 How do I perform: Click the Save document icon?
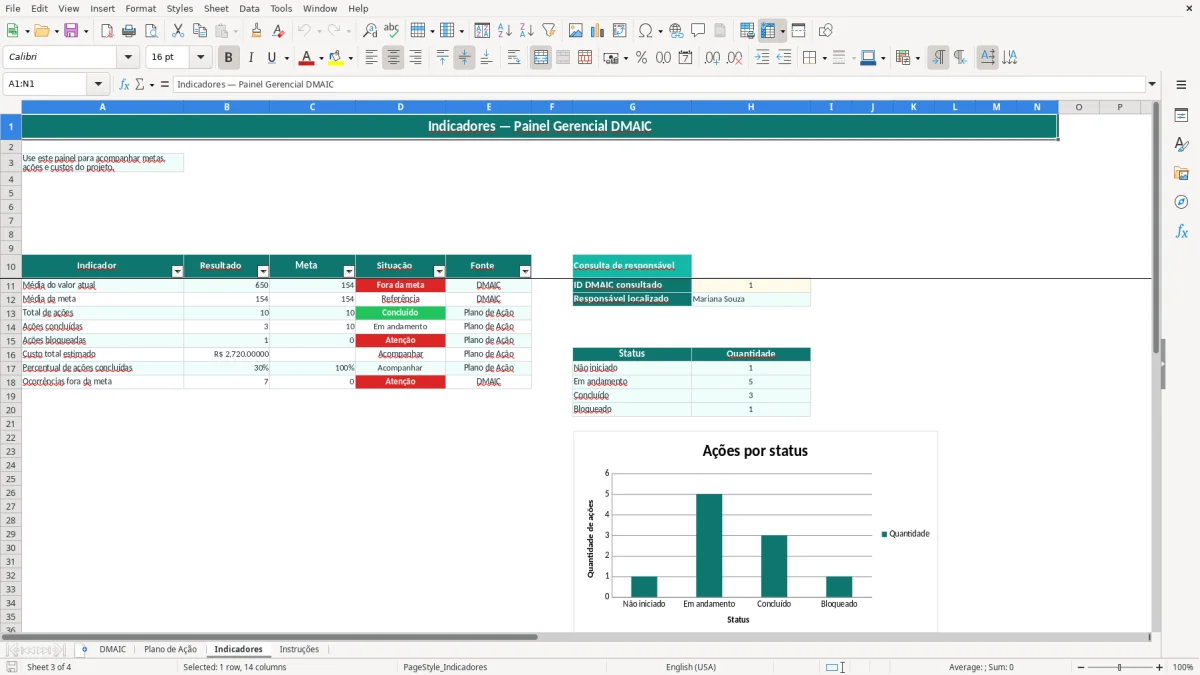(x=71, y=31)
